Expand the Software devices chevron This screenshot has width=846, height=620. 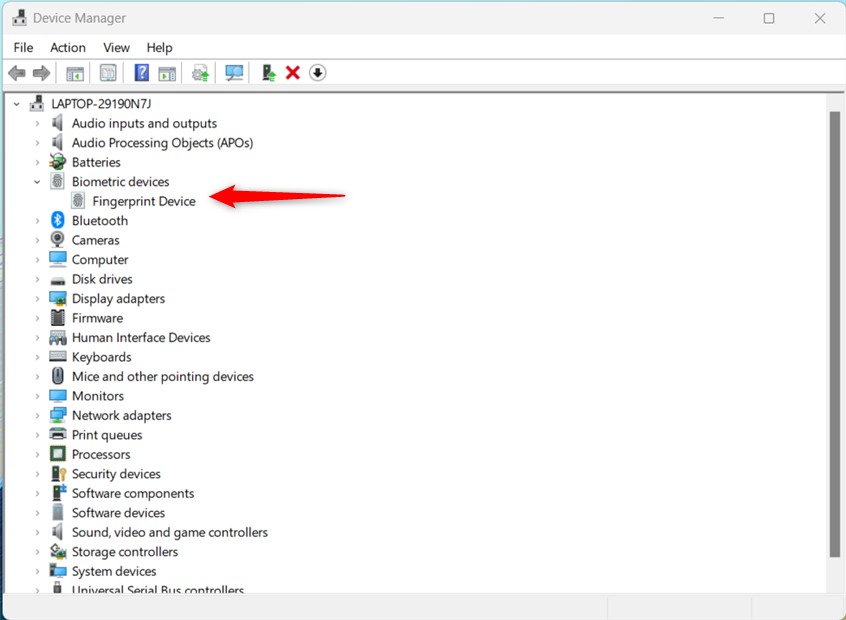pos(37,513)
